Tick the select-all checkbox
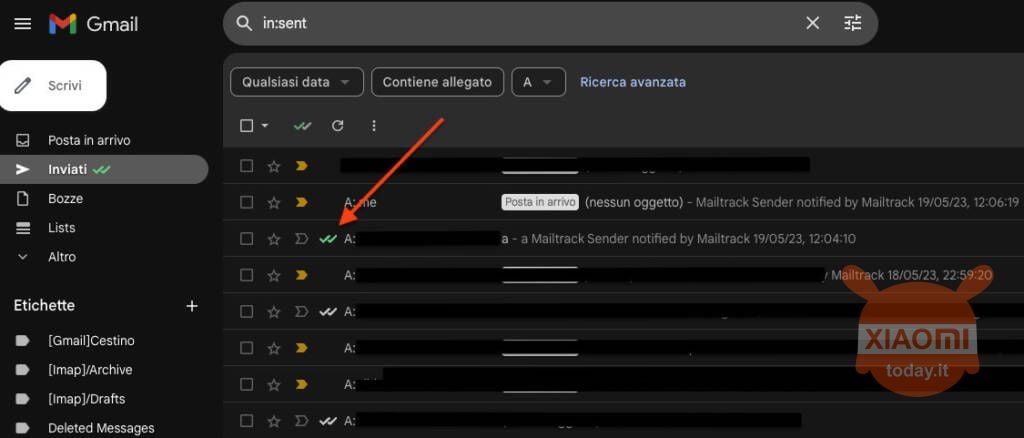This screenshot has height=438, width=1024. [246, 125]
